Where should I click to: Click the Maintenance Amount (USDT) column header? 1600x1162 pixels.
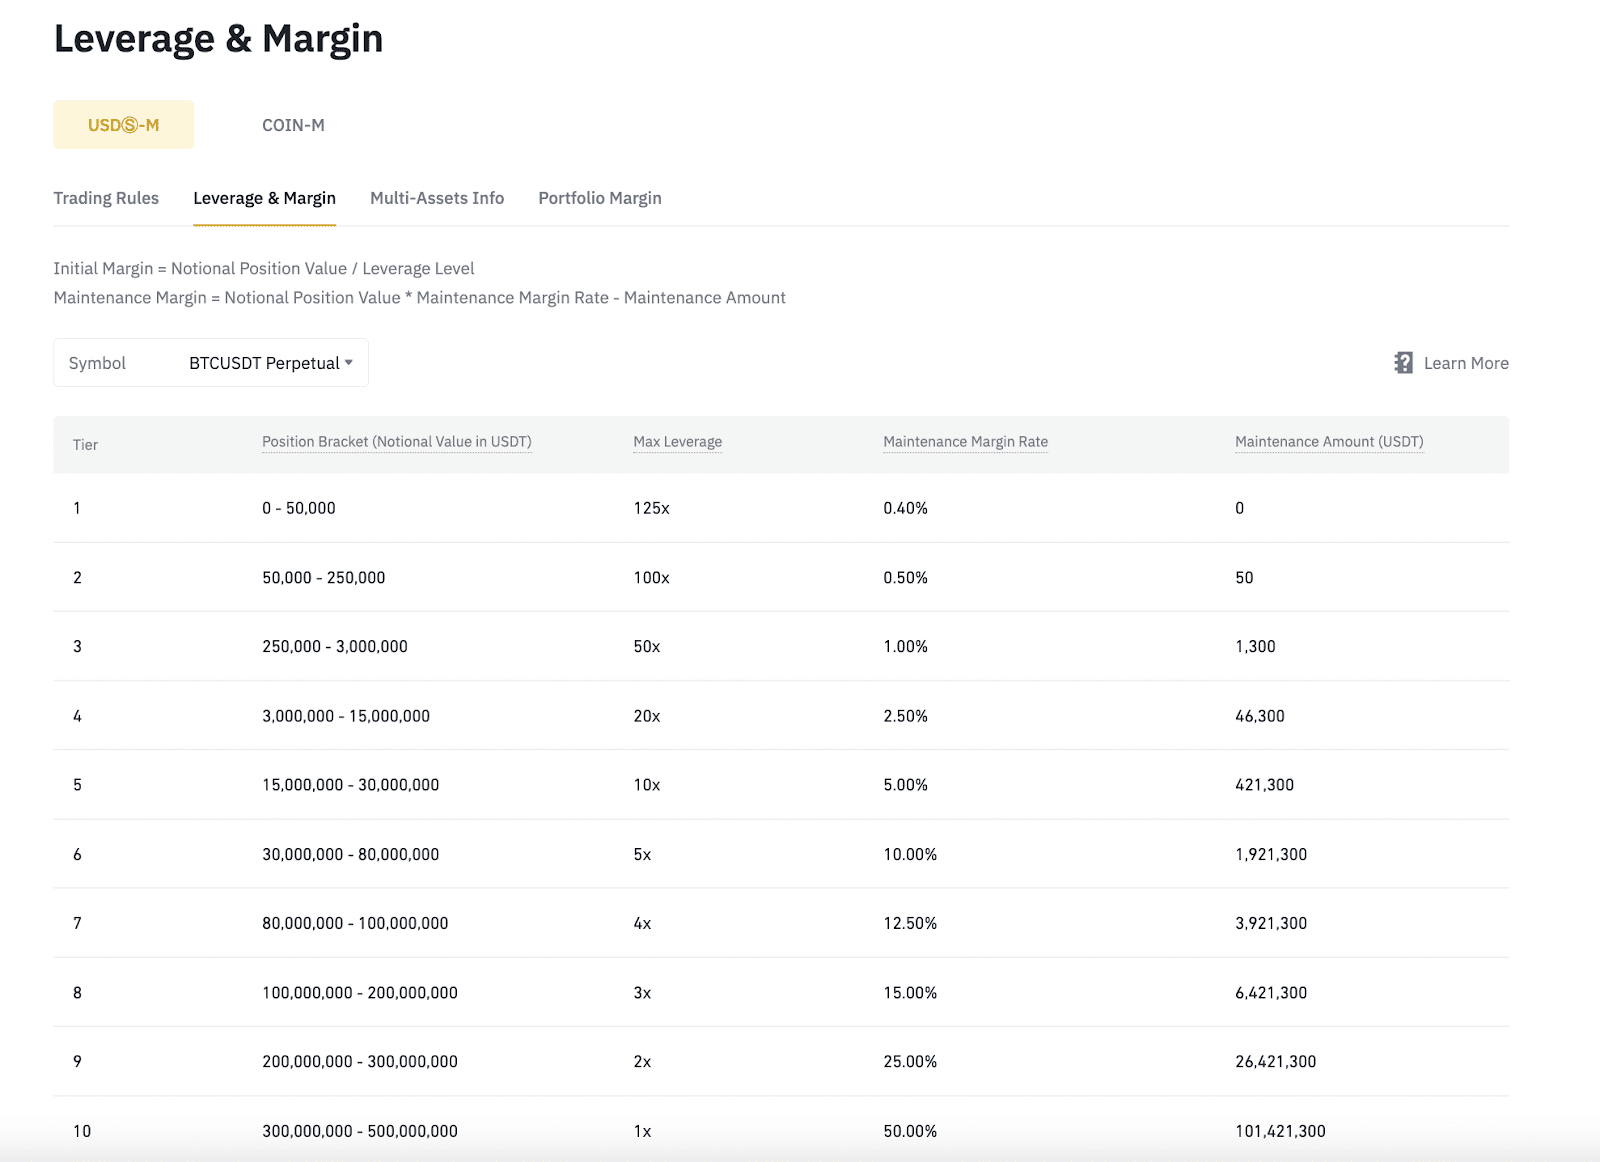[x=1328, y=442]
